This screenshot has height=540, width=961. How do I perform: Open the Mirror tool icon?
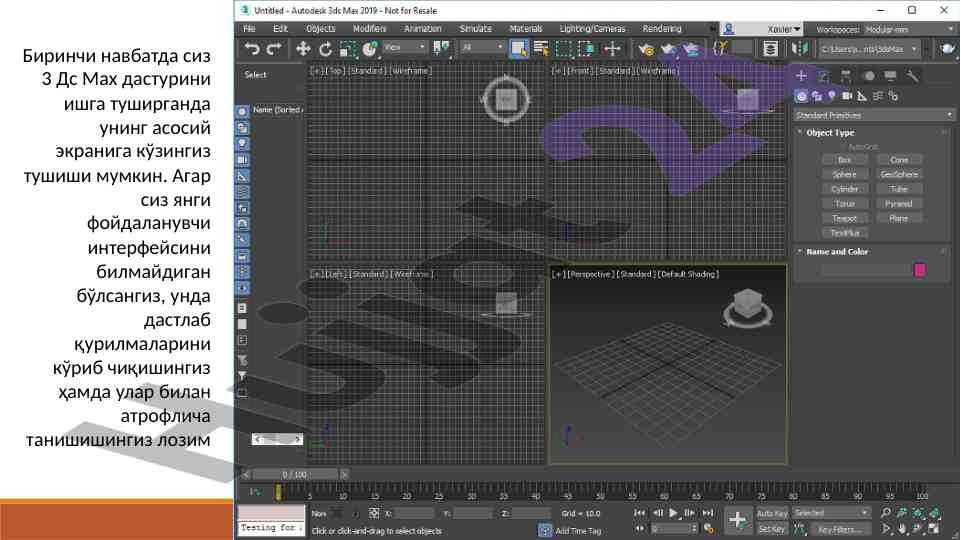tap(799, 48)
